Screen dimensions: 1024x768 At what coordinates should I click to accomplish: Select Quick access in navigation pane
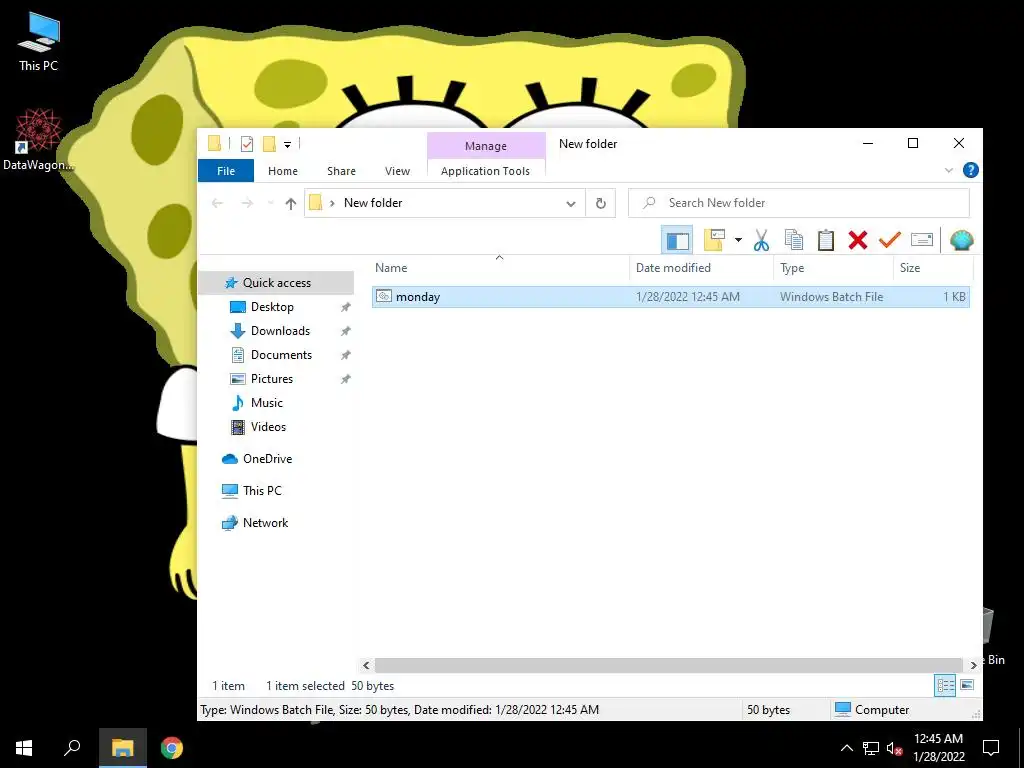[276, 283]
